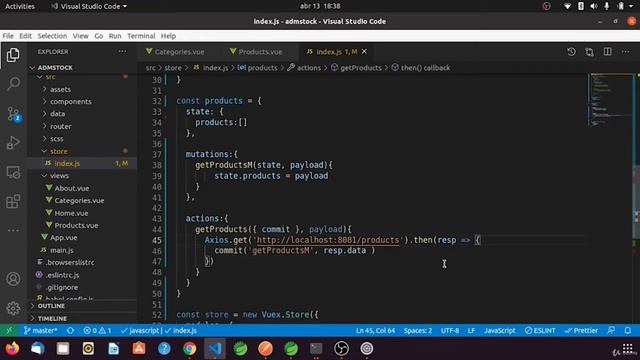Open the Activities overview

[20, 6]
